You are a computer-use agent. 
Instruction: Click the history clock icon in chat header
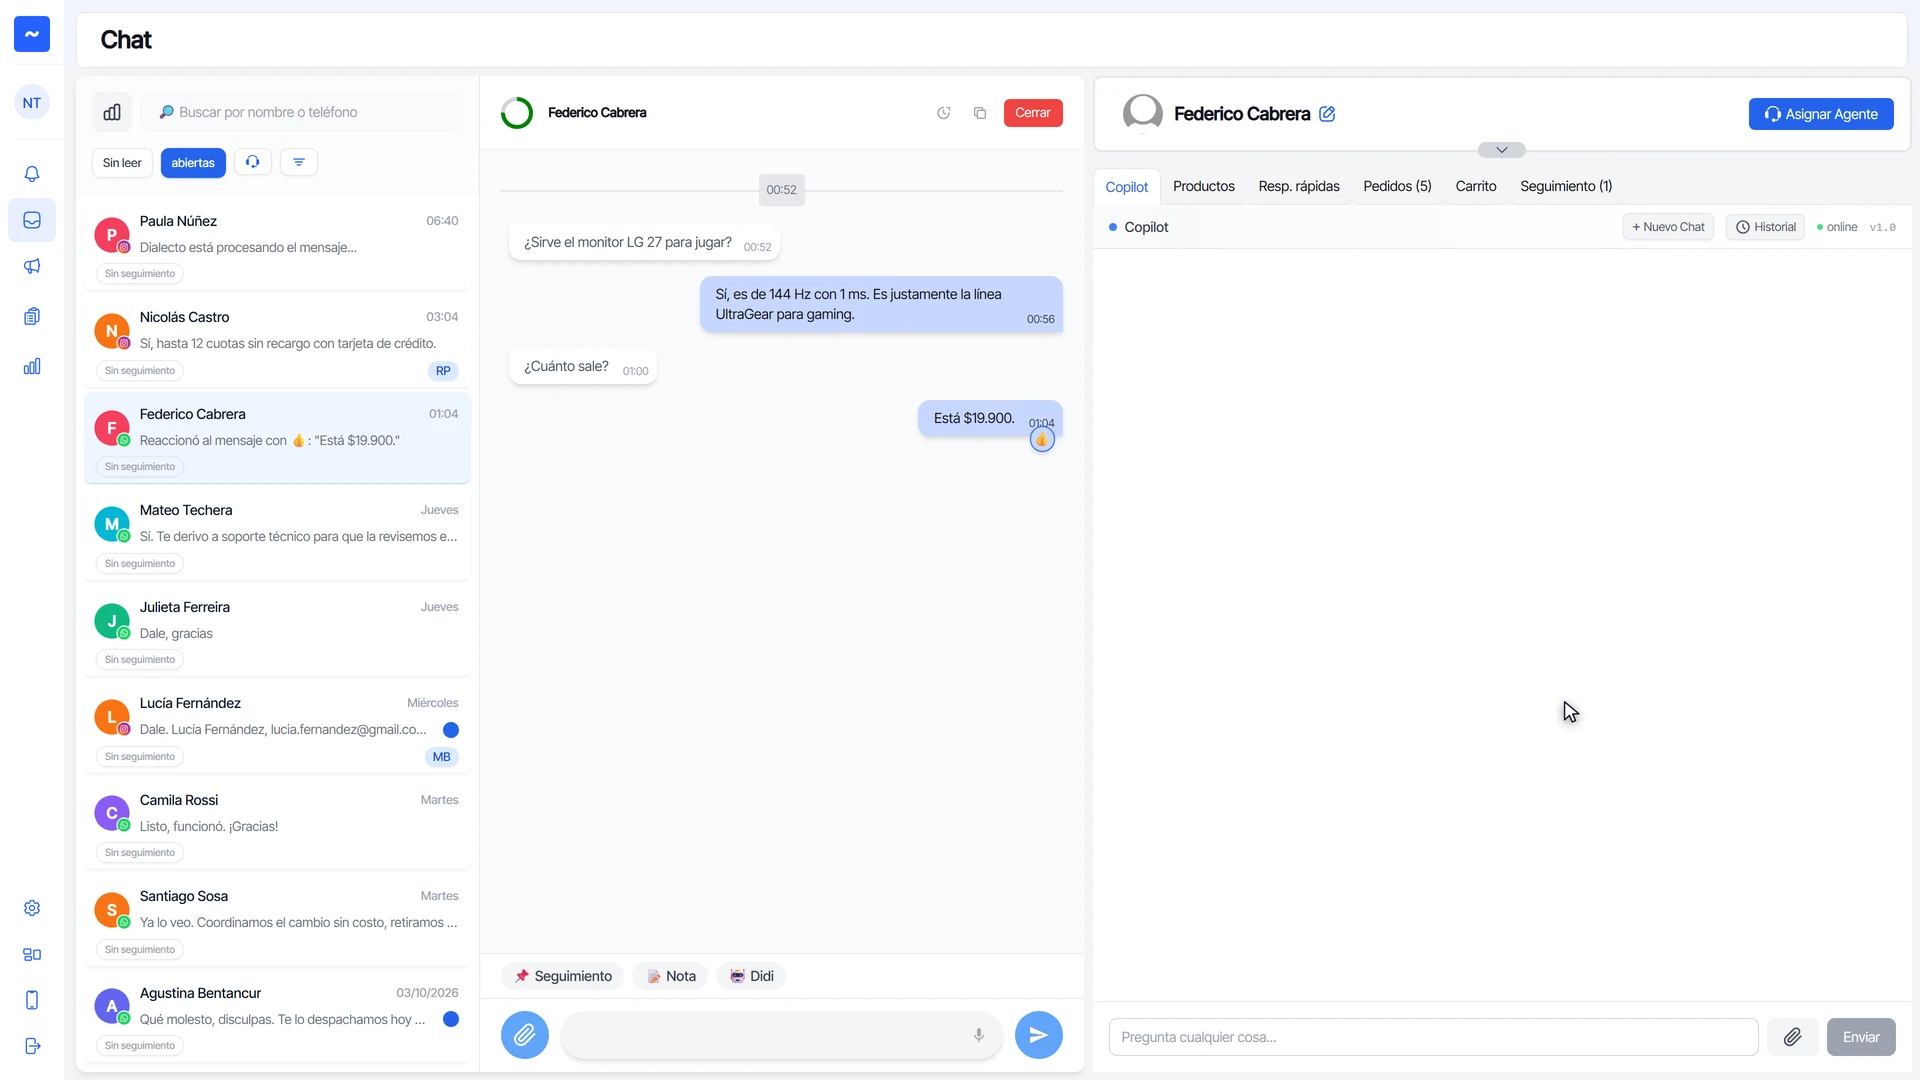[x=943, y=113]
